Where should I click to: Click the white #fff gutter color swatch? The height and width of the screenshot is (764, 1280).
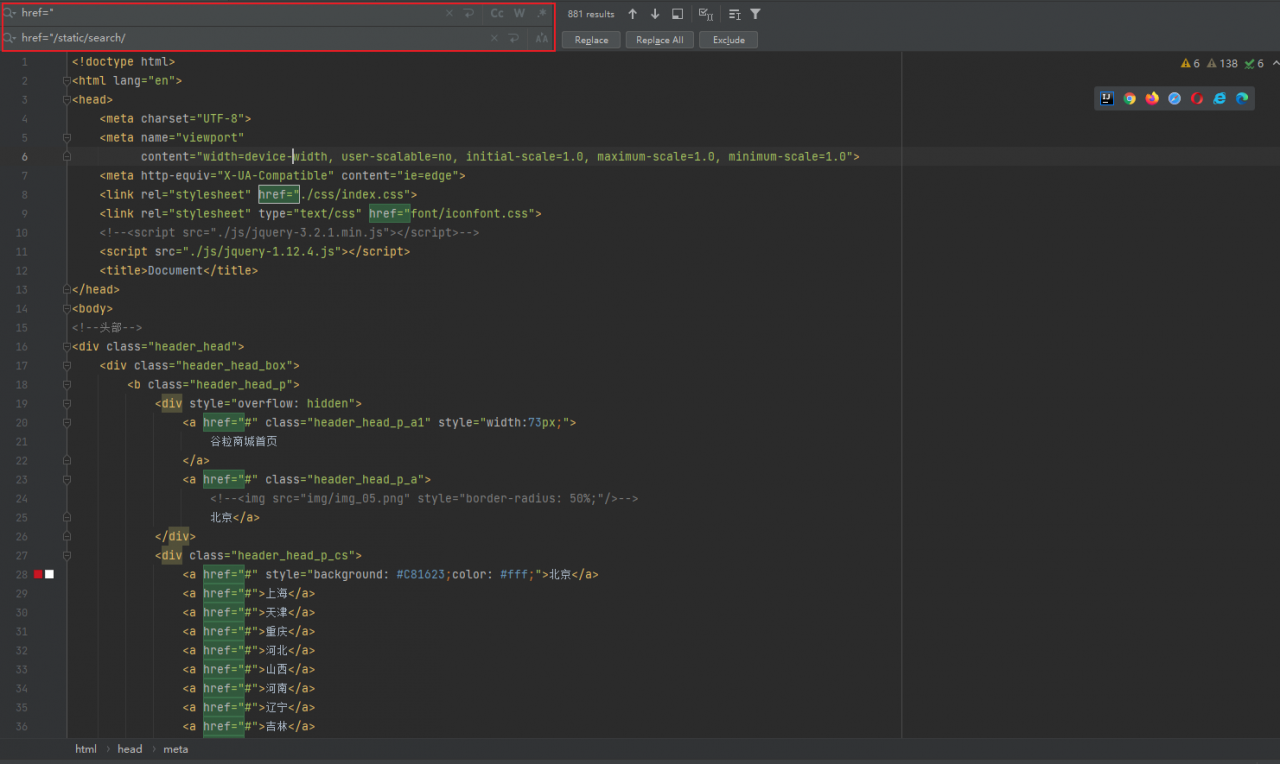[49, 574]
